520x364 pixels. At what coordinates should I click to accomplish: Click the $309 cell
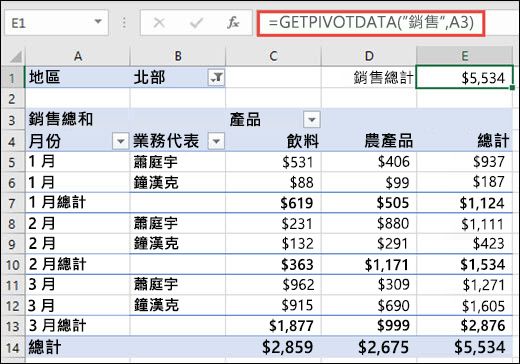click(369, 285)
